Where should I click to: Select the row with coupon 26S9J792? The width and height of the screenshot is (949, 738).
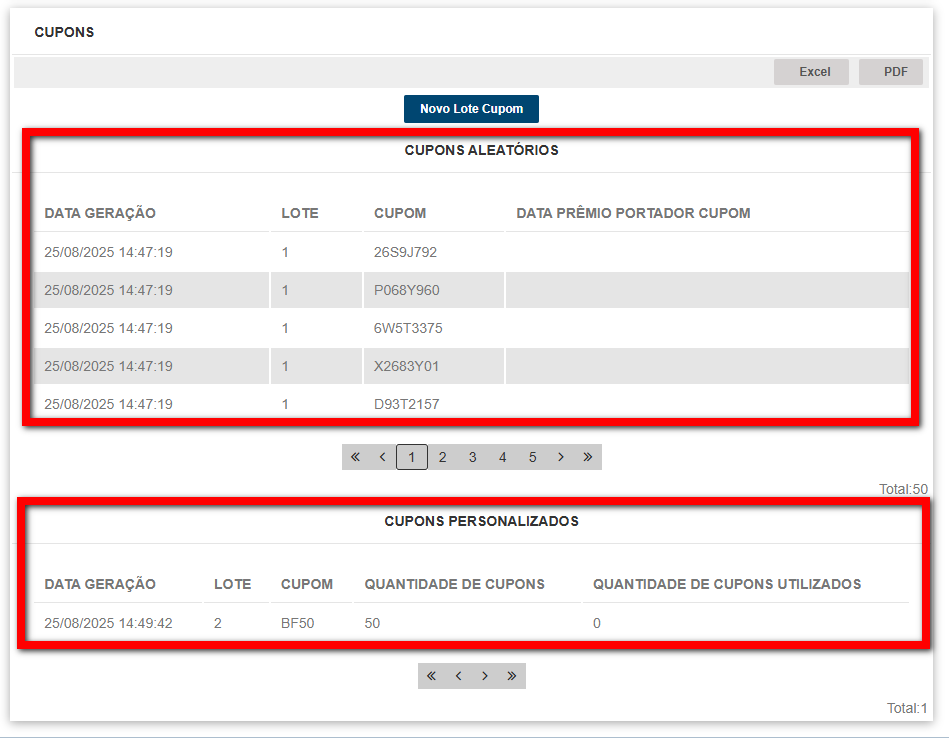(x=405, y=252)
